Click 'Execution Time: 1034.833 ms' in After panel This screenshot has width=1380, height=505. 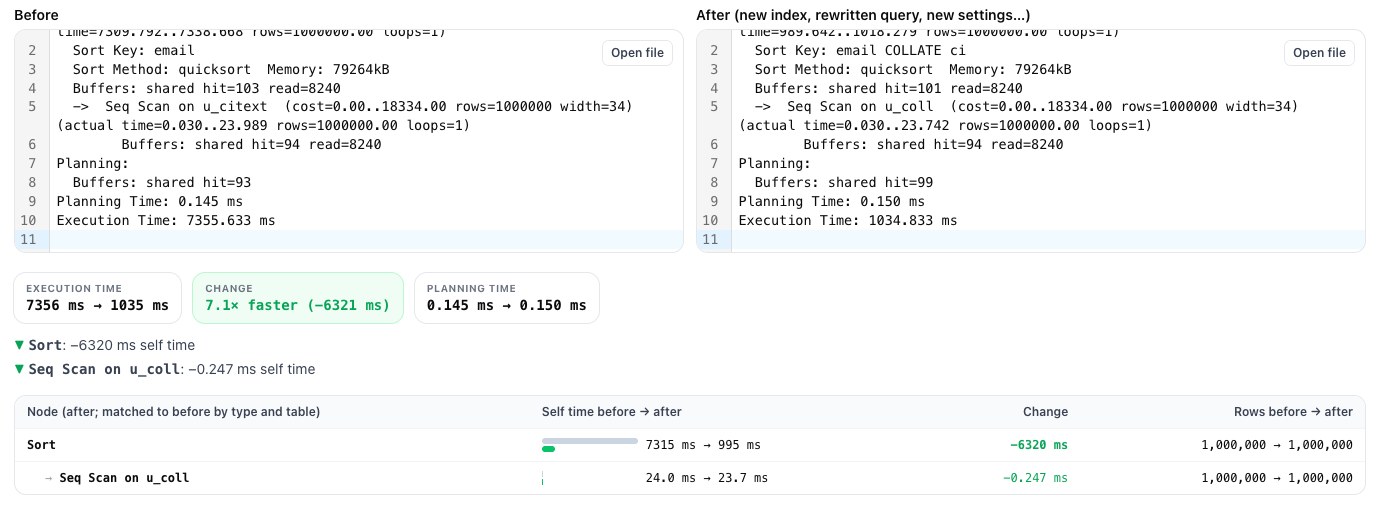tap(847, 220)
